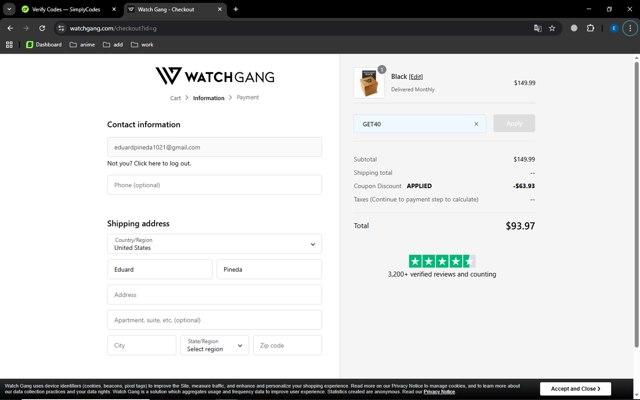
Task: Reload the checkout page
Action: pyautogui.click(x=42, y=28)
